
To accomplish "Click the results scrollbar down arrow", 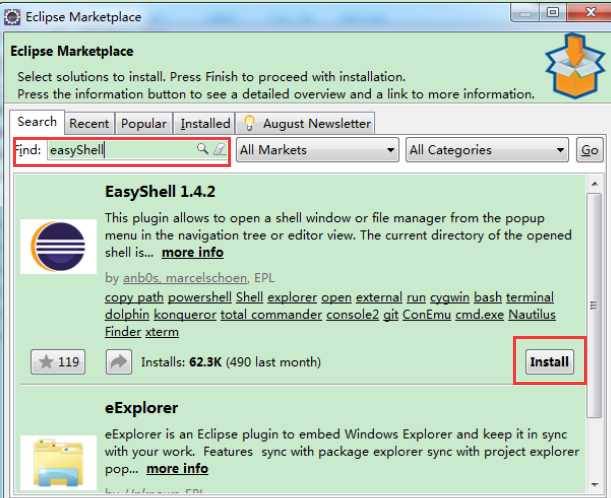I will pos(594,484).
